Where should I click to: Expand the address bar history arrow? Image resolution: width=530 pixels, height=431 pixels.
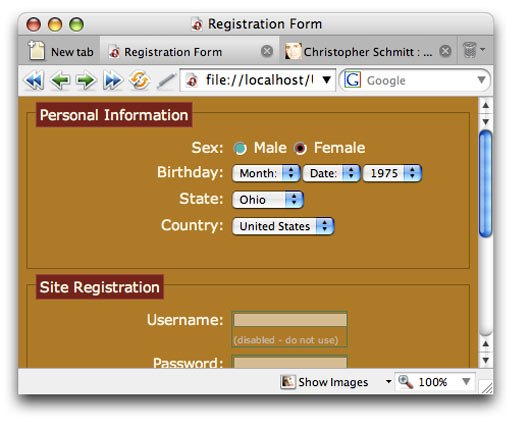click(x=326, y=80)
